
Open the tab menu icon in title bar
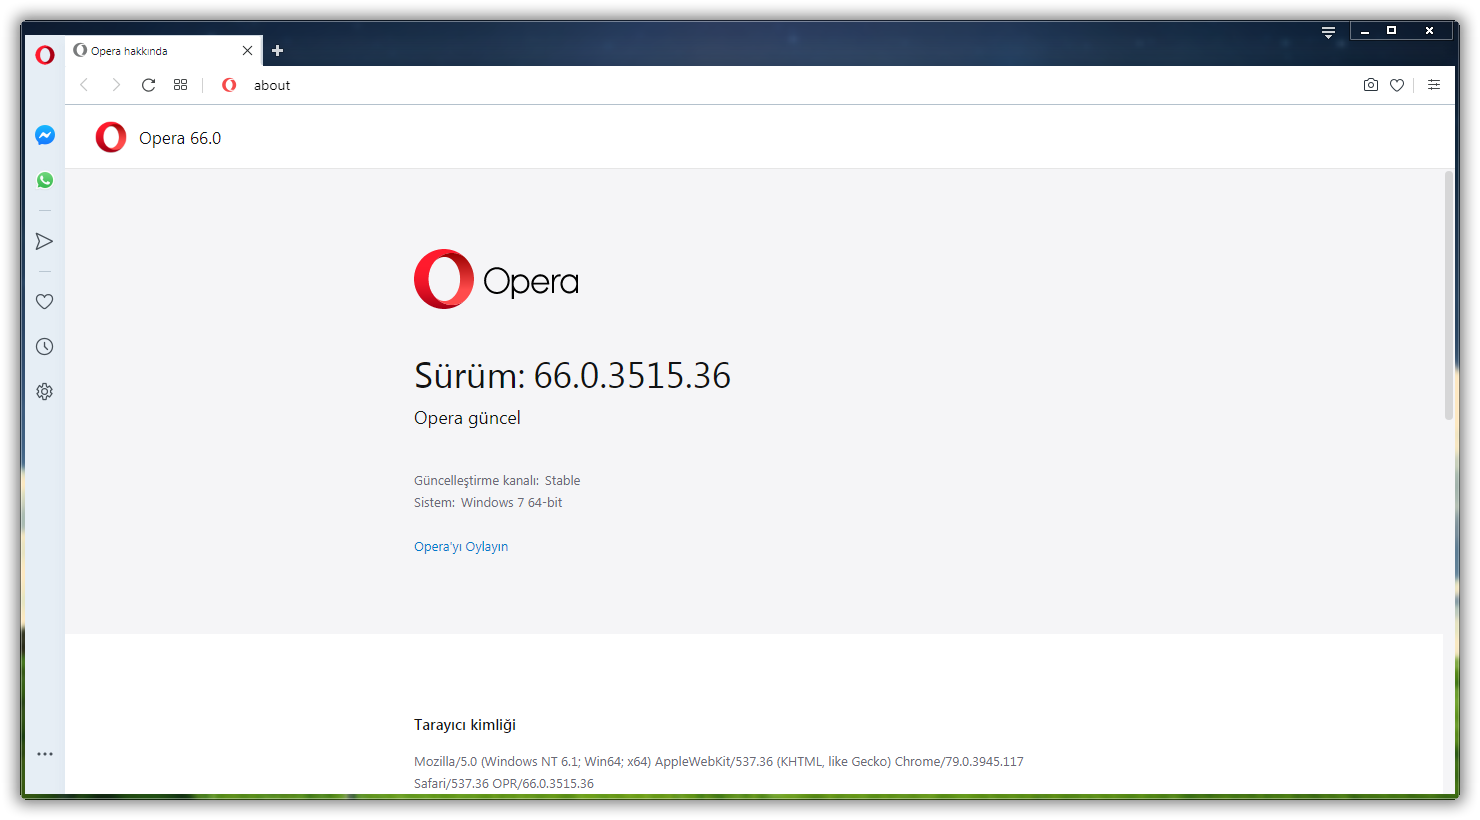1328,32
